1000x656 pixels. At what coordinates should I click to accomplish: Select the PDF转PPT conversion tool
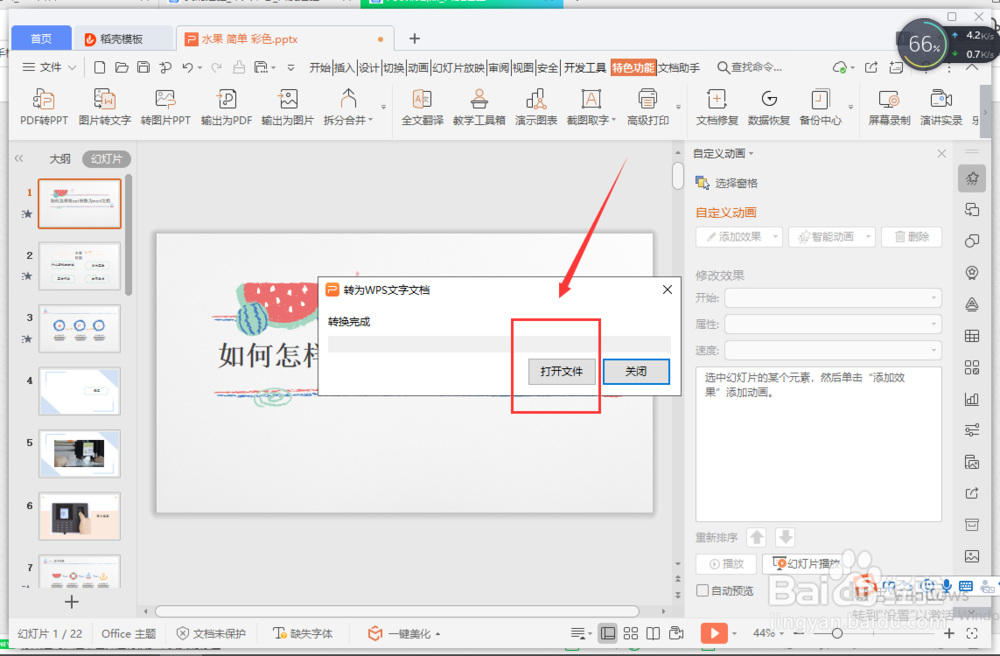tap(42, 105)
